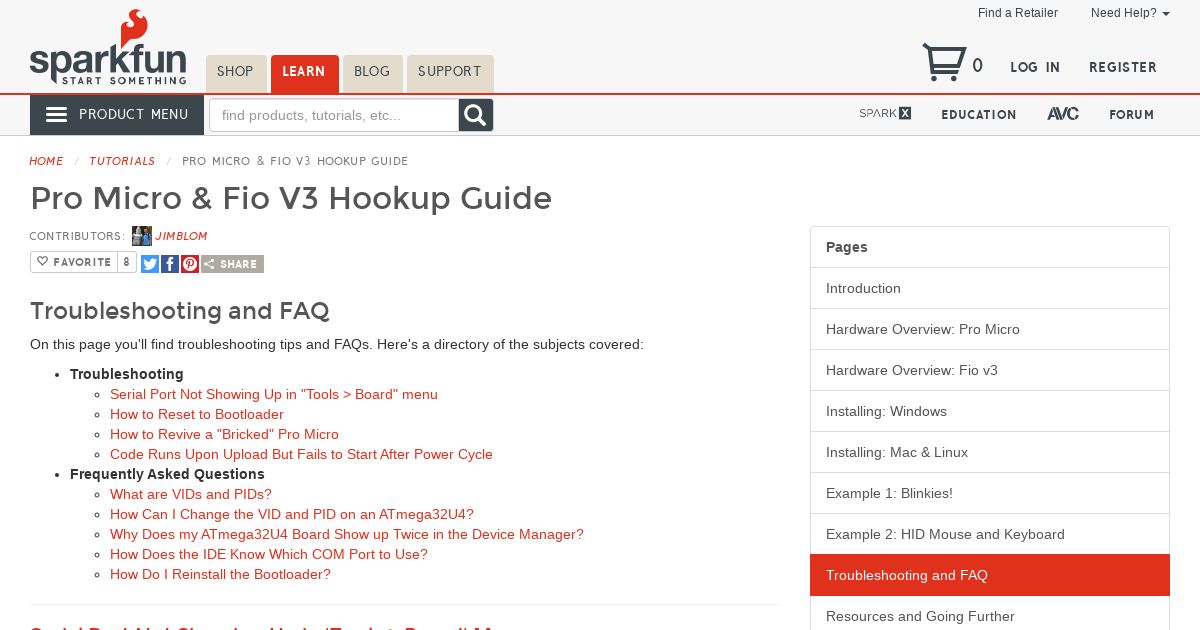Click the Share button
The image size is (1200, 630).
232,264
